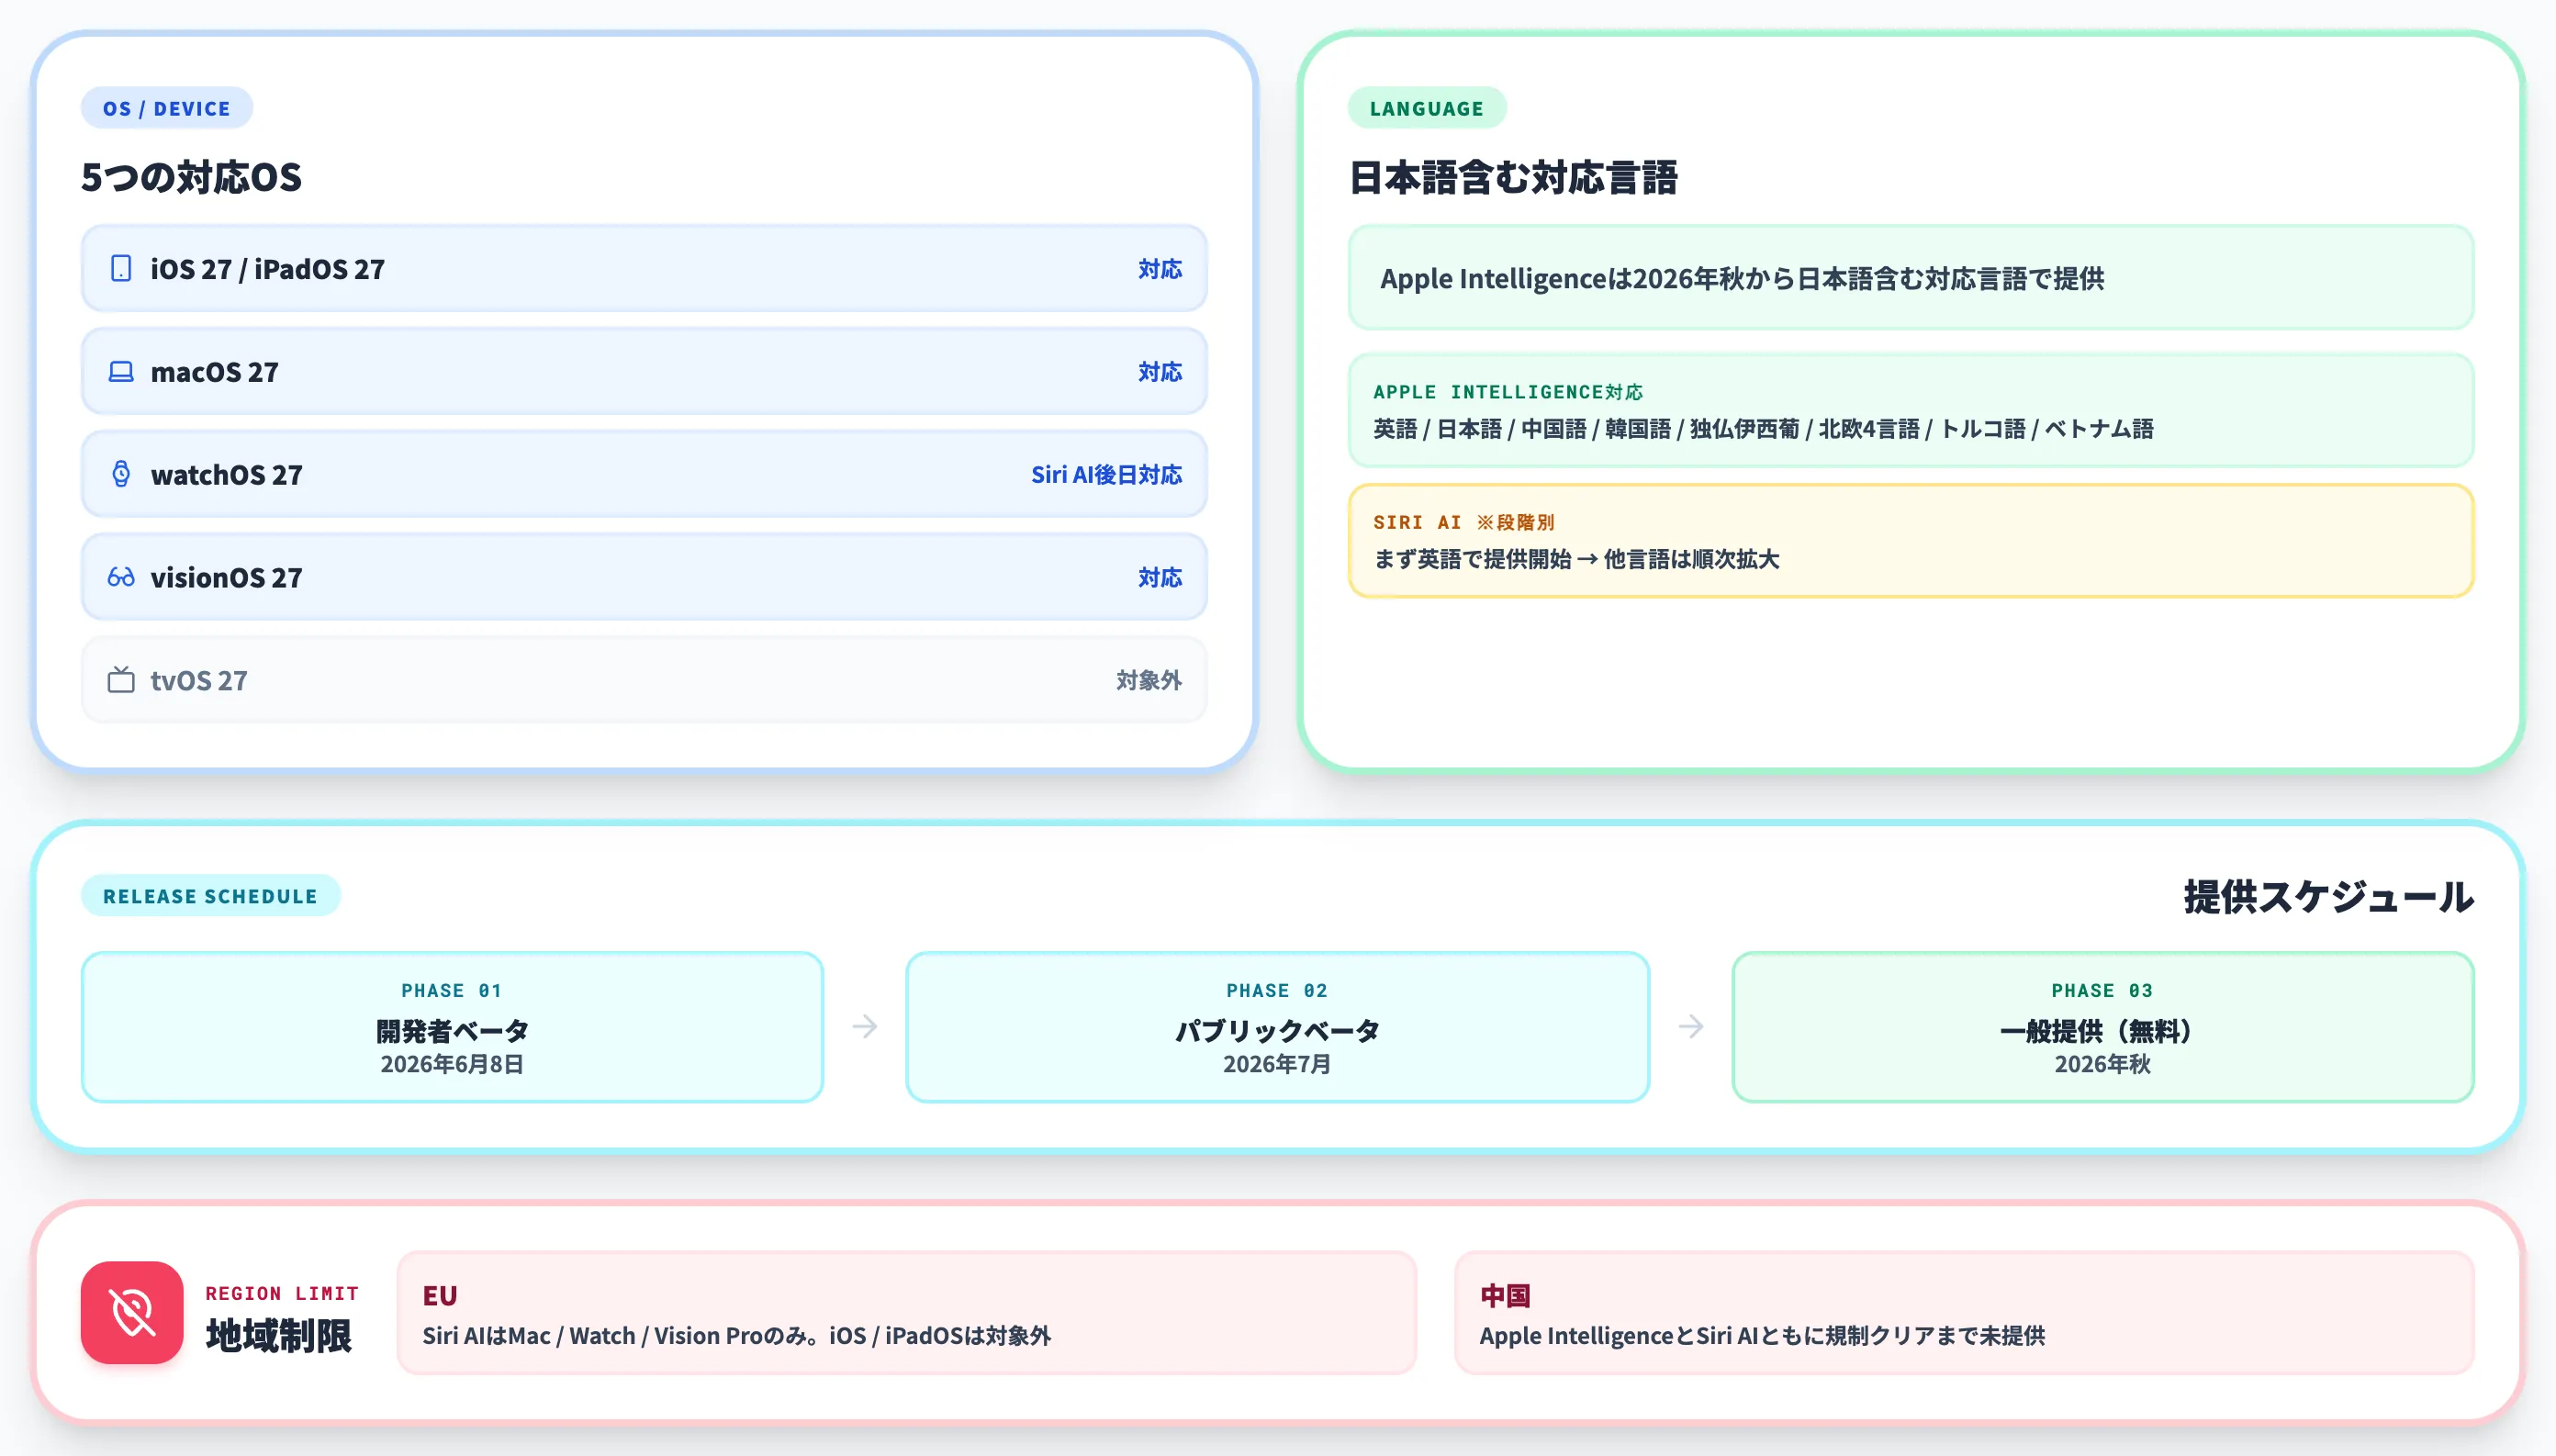Click the 対象外 status for tvOS 27
This screenshot has height=1456, width=2556.
[1149, 681]
